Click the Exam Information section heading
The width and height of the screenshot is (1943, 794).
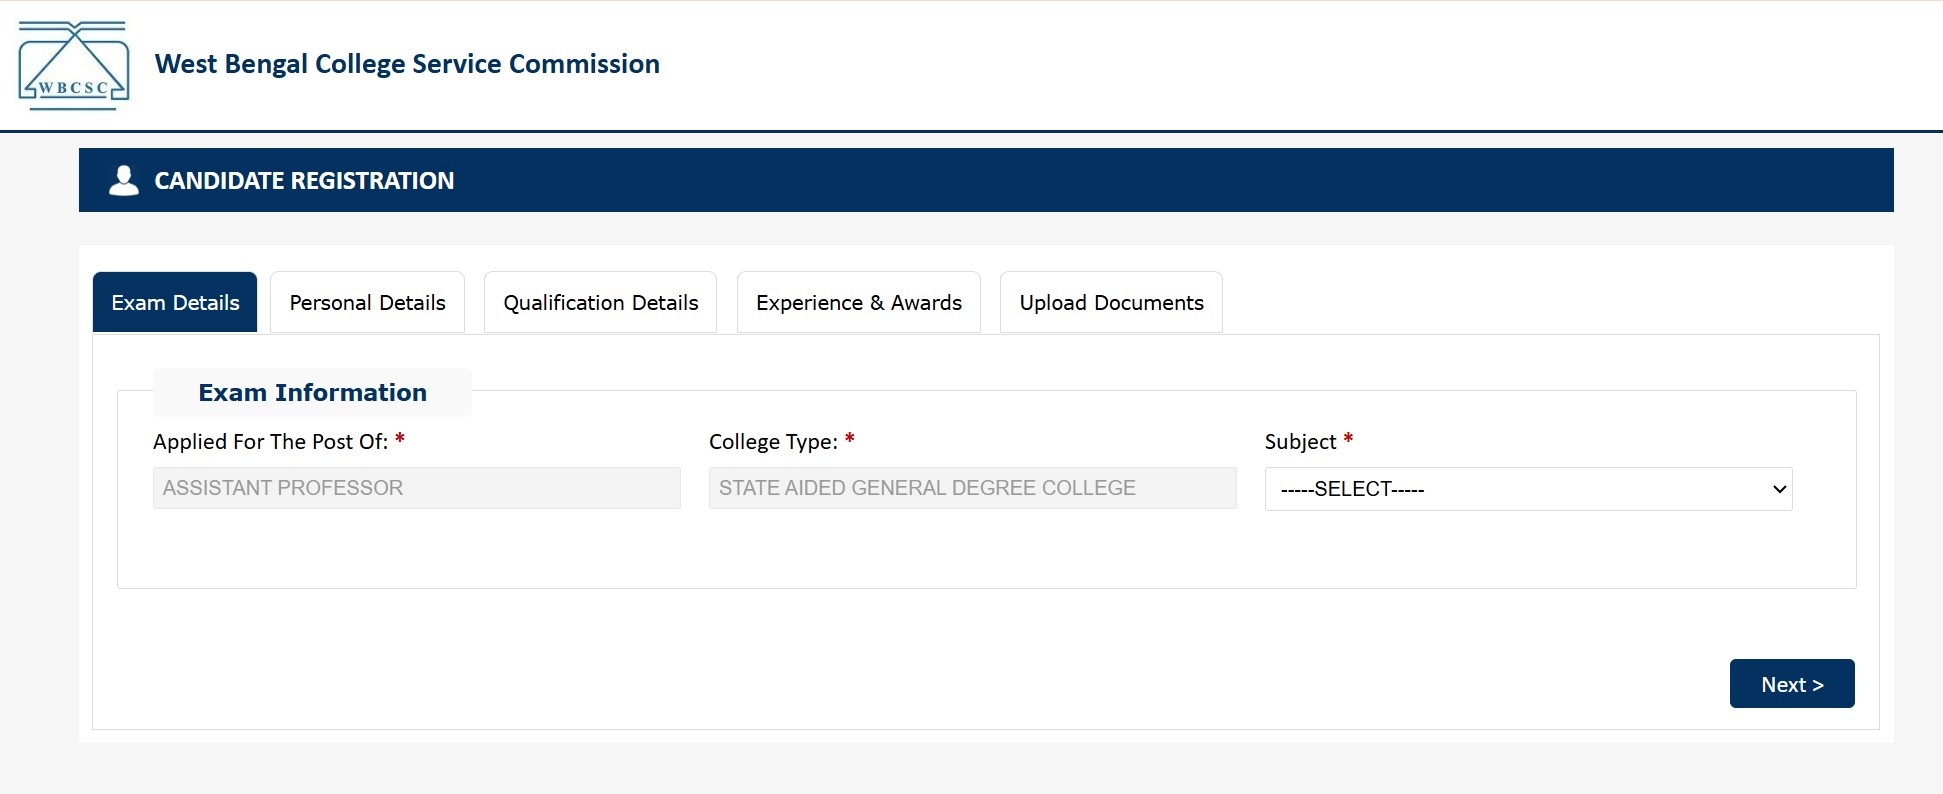coord(312,392)
